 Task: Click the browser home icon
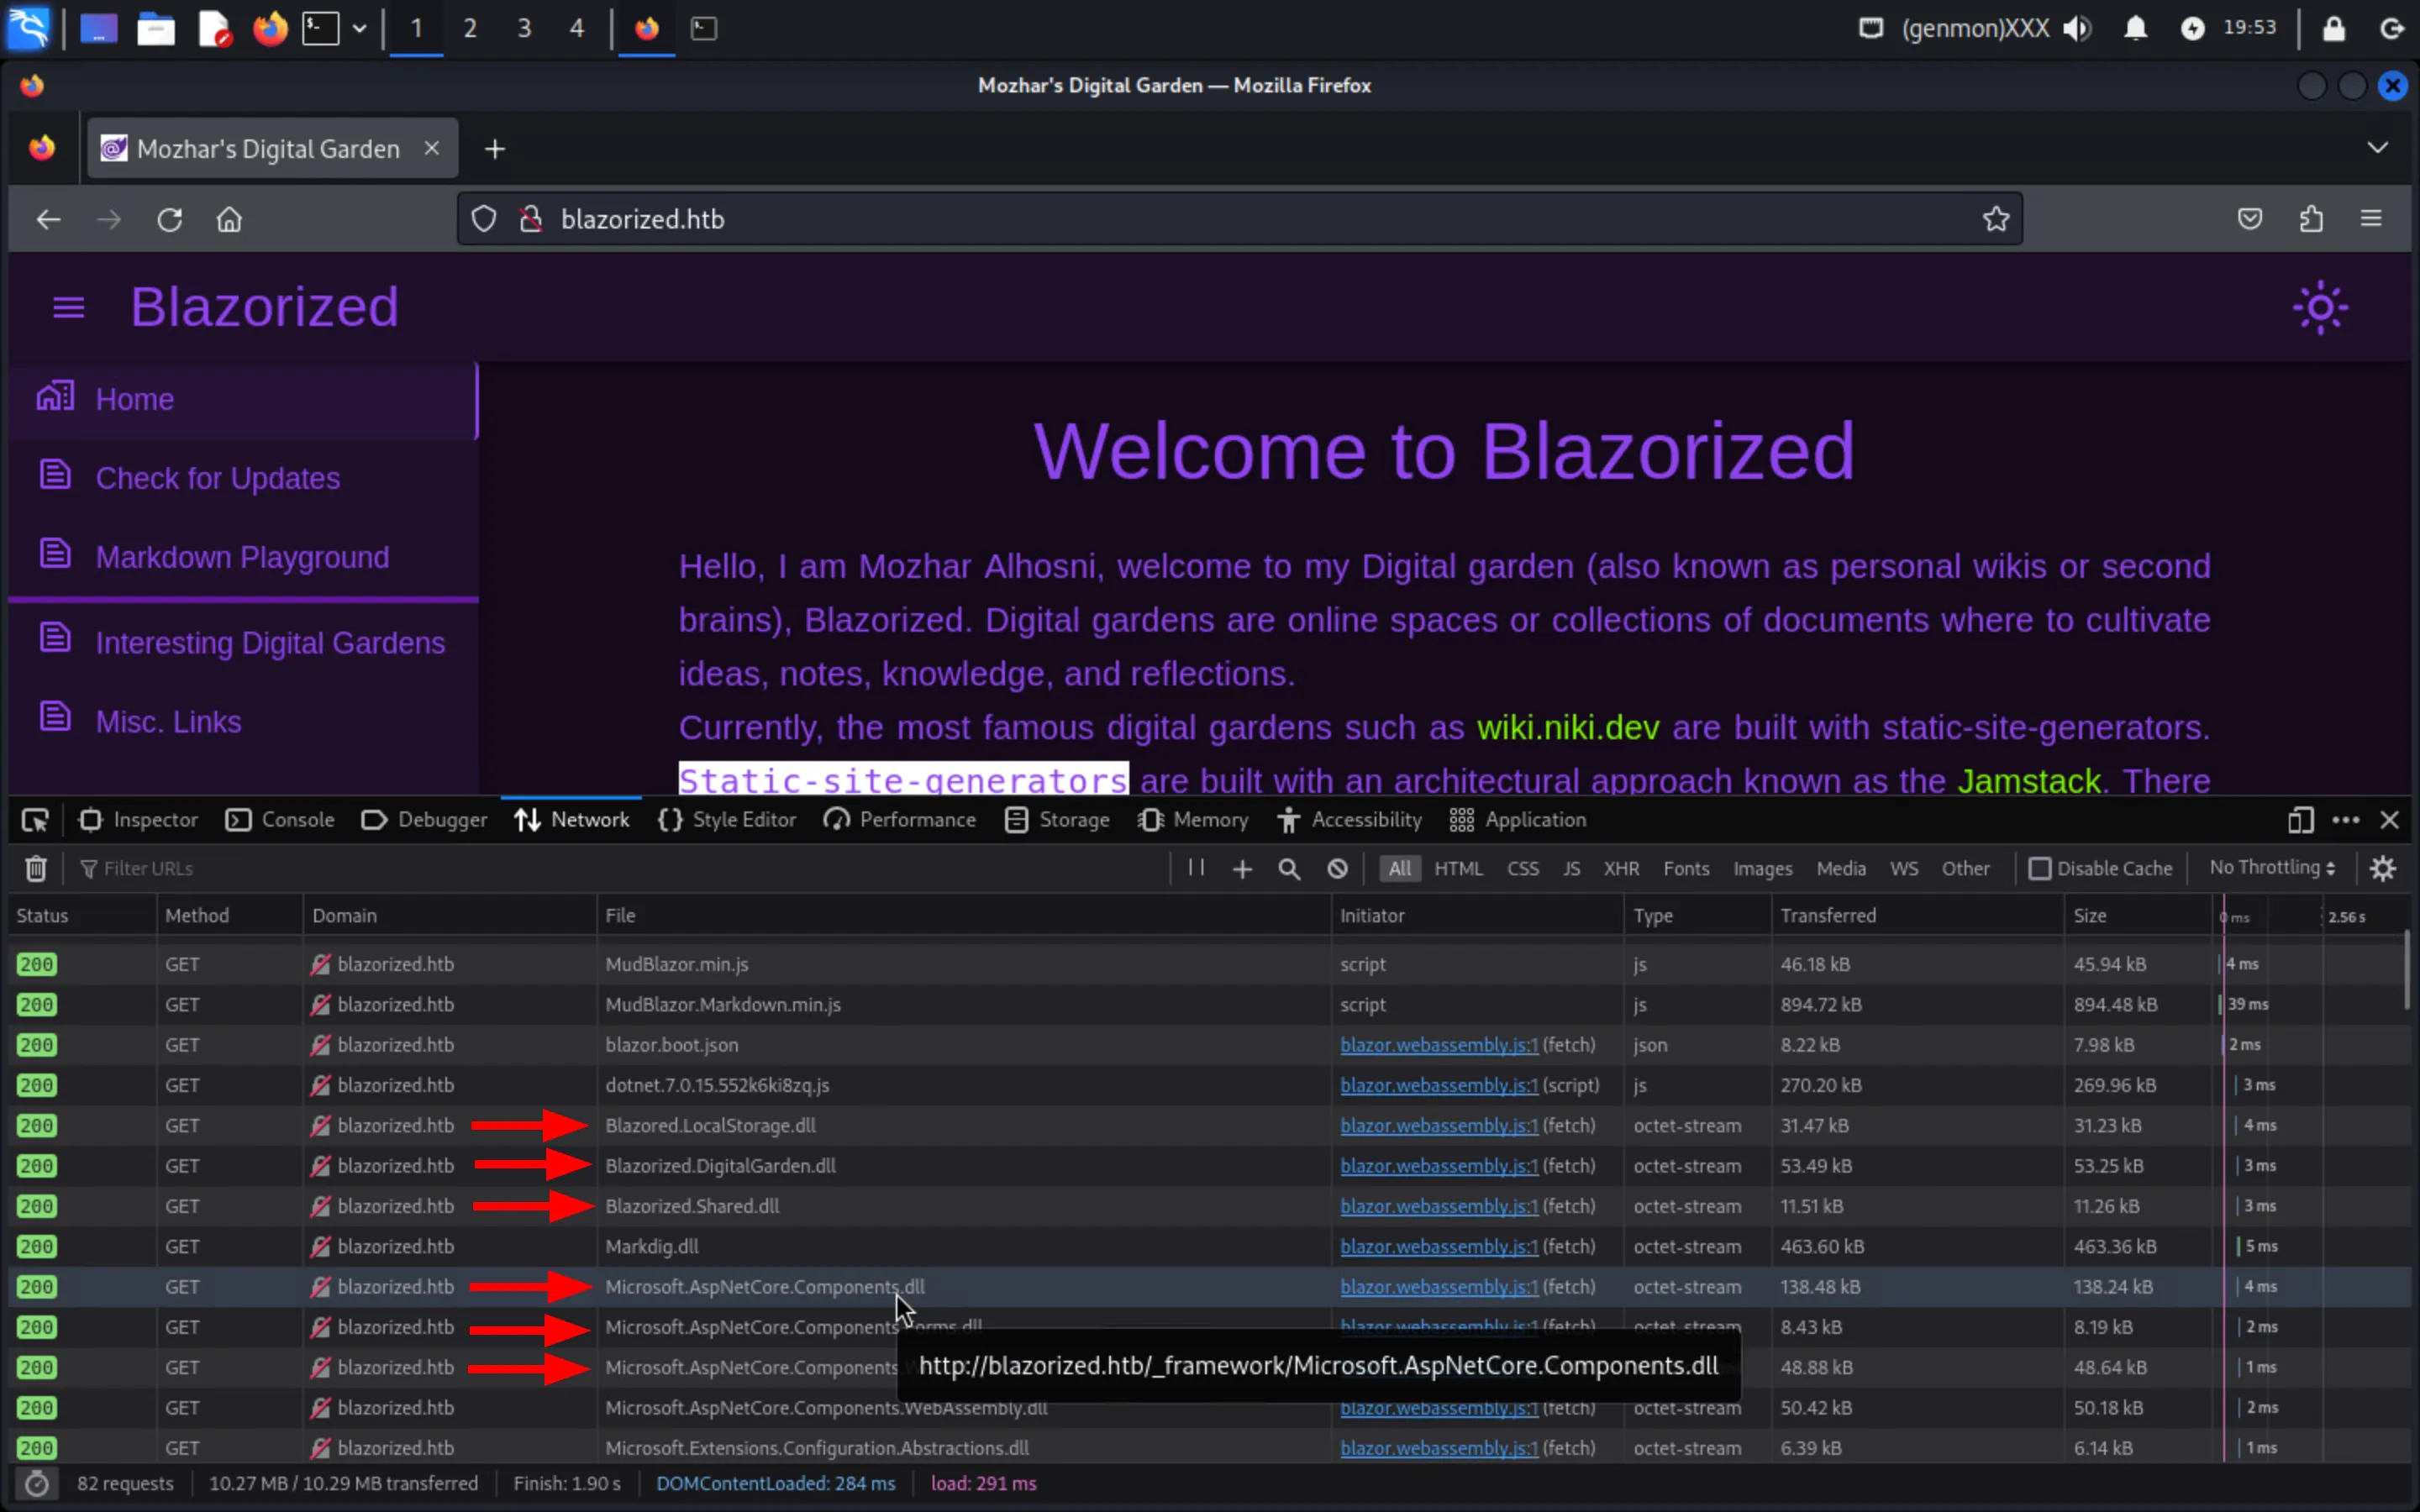pos(229,219)
